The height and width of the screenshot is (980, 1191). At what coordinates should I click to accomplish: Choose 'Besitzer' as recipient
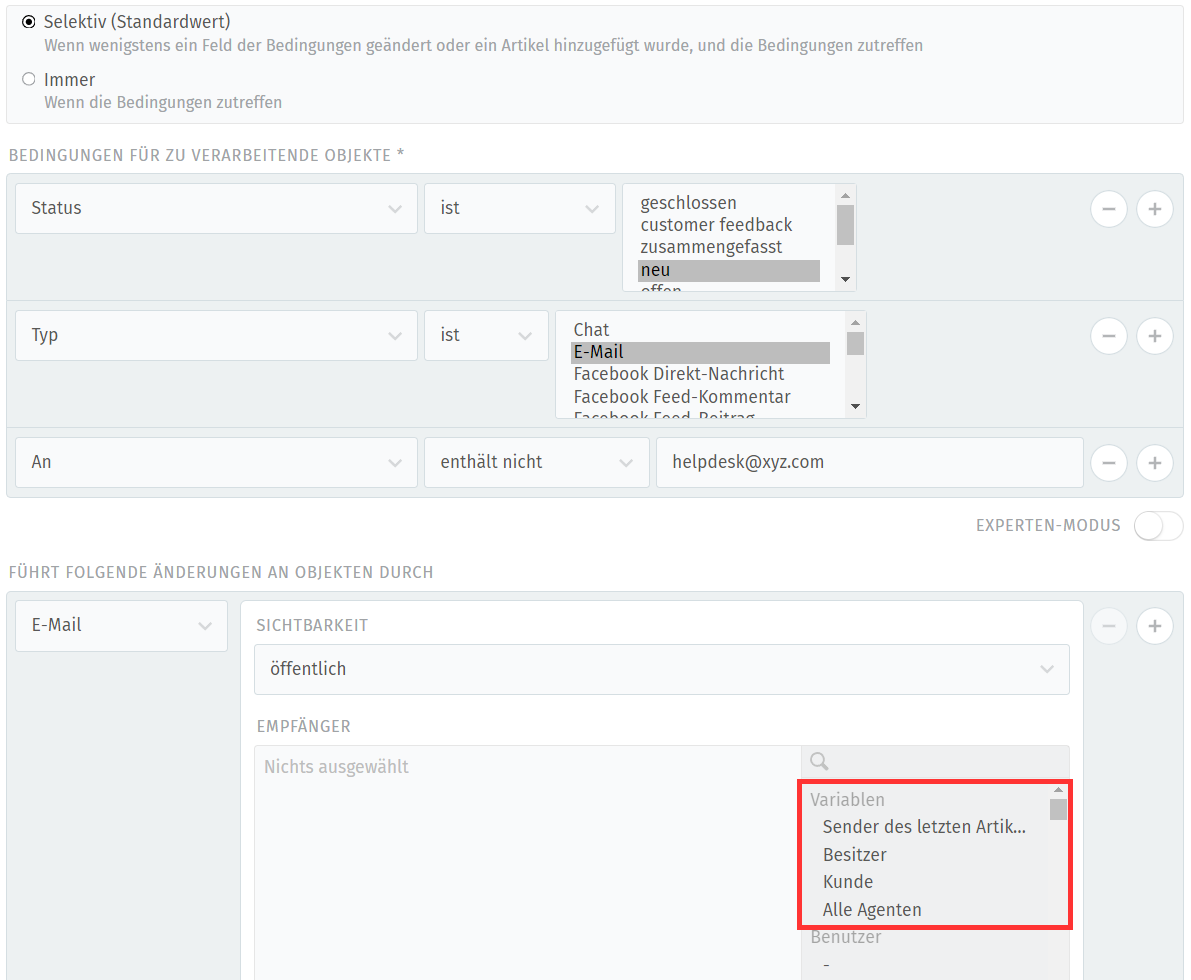coord(924,855)
